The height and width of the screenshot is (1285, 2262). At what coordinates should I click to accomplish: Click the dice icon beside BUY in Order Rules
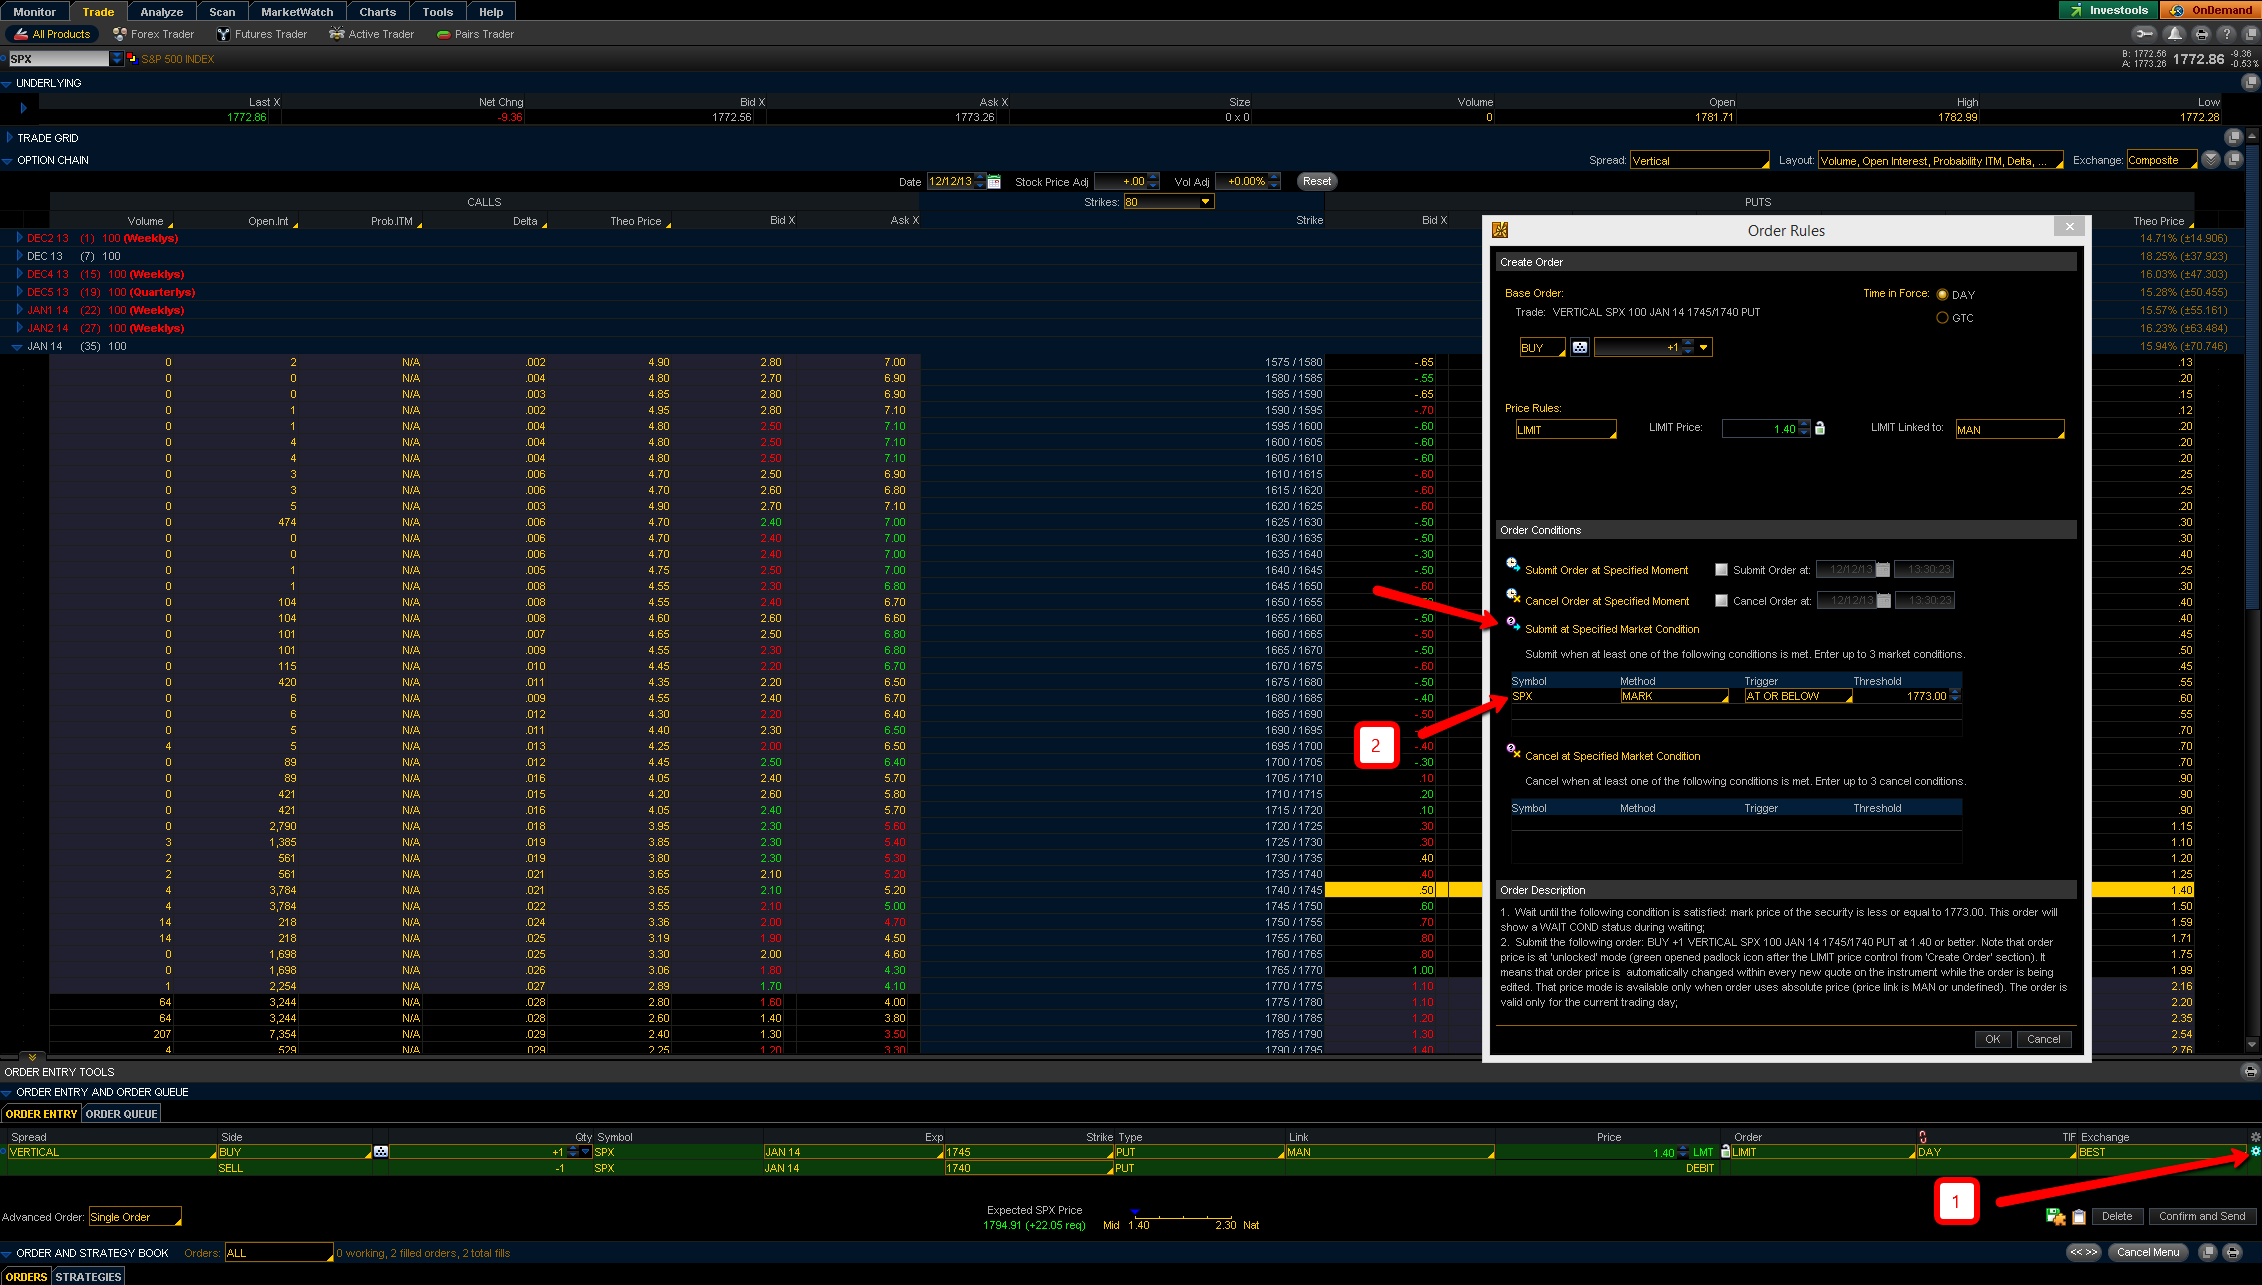click(x=1580, y=347)
